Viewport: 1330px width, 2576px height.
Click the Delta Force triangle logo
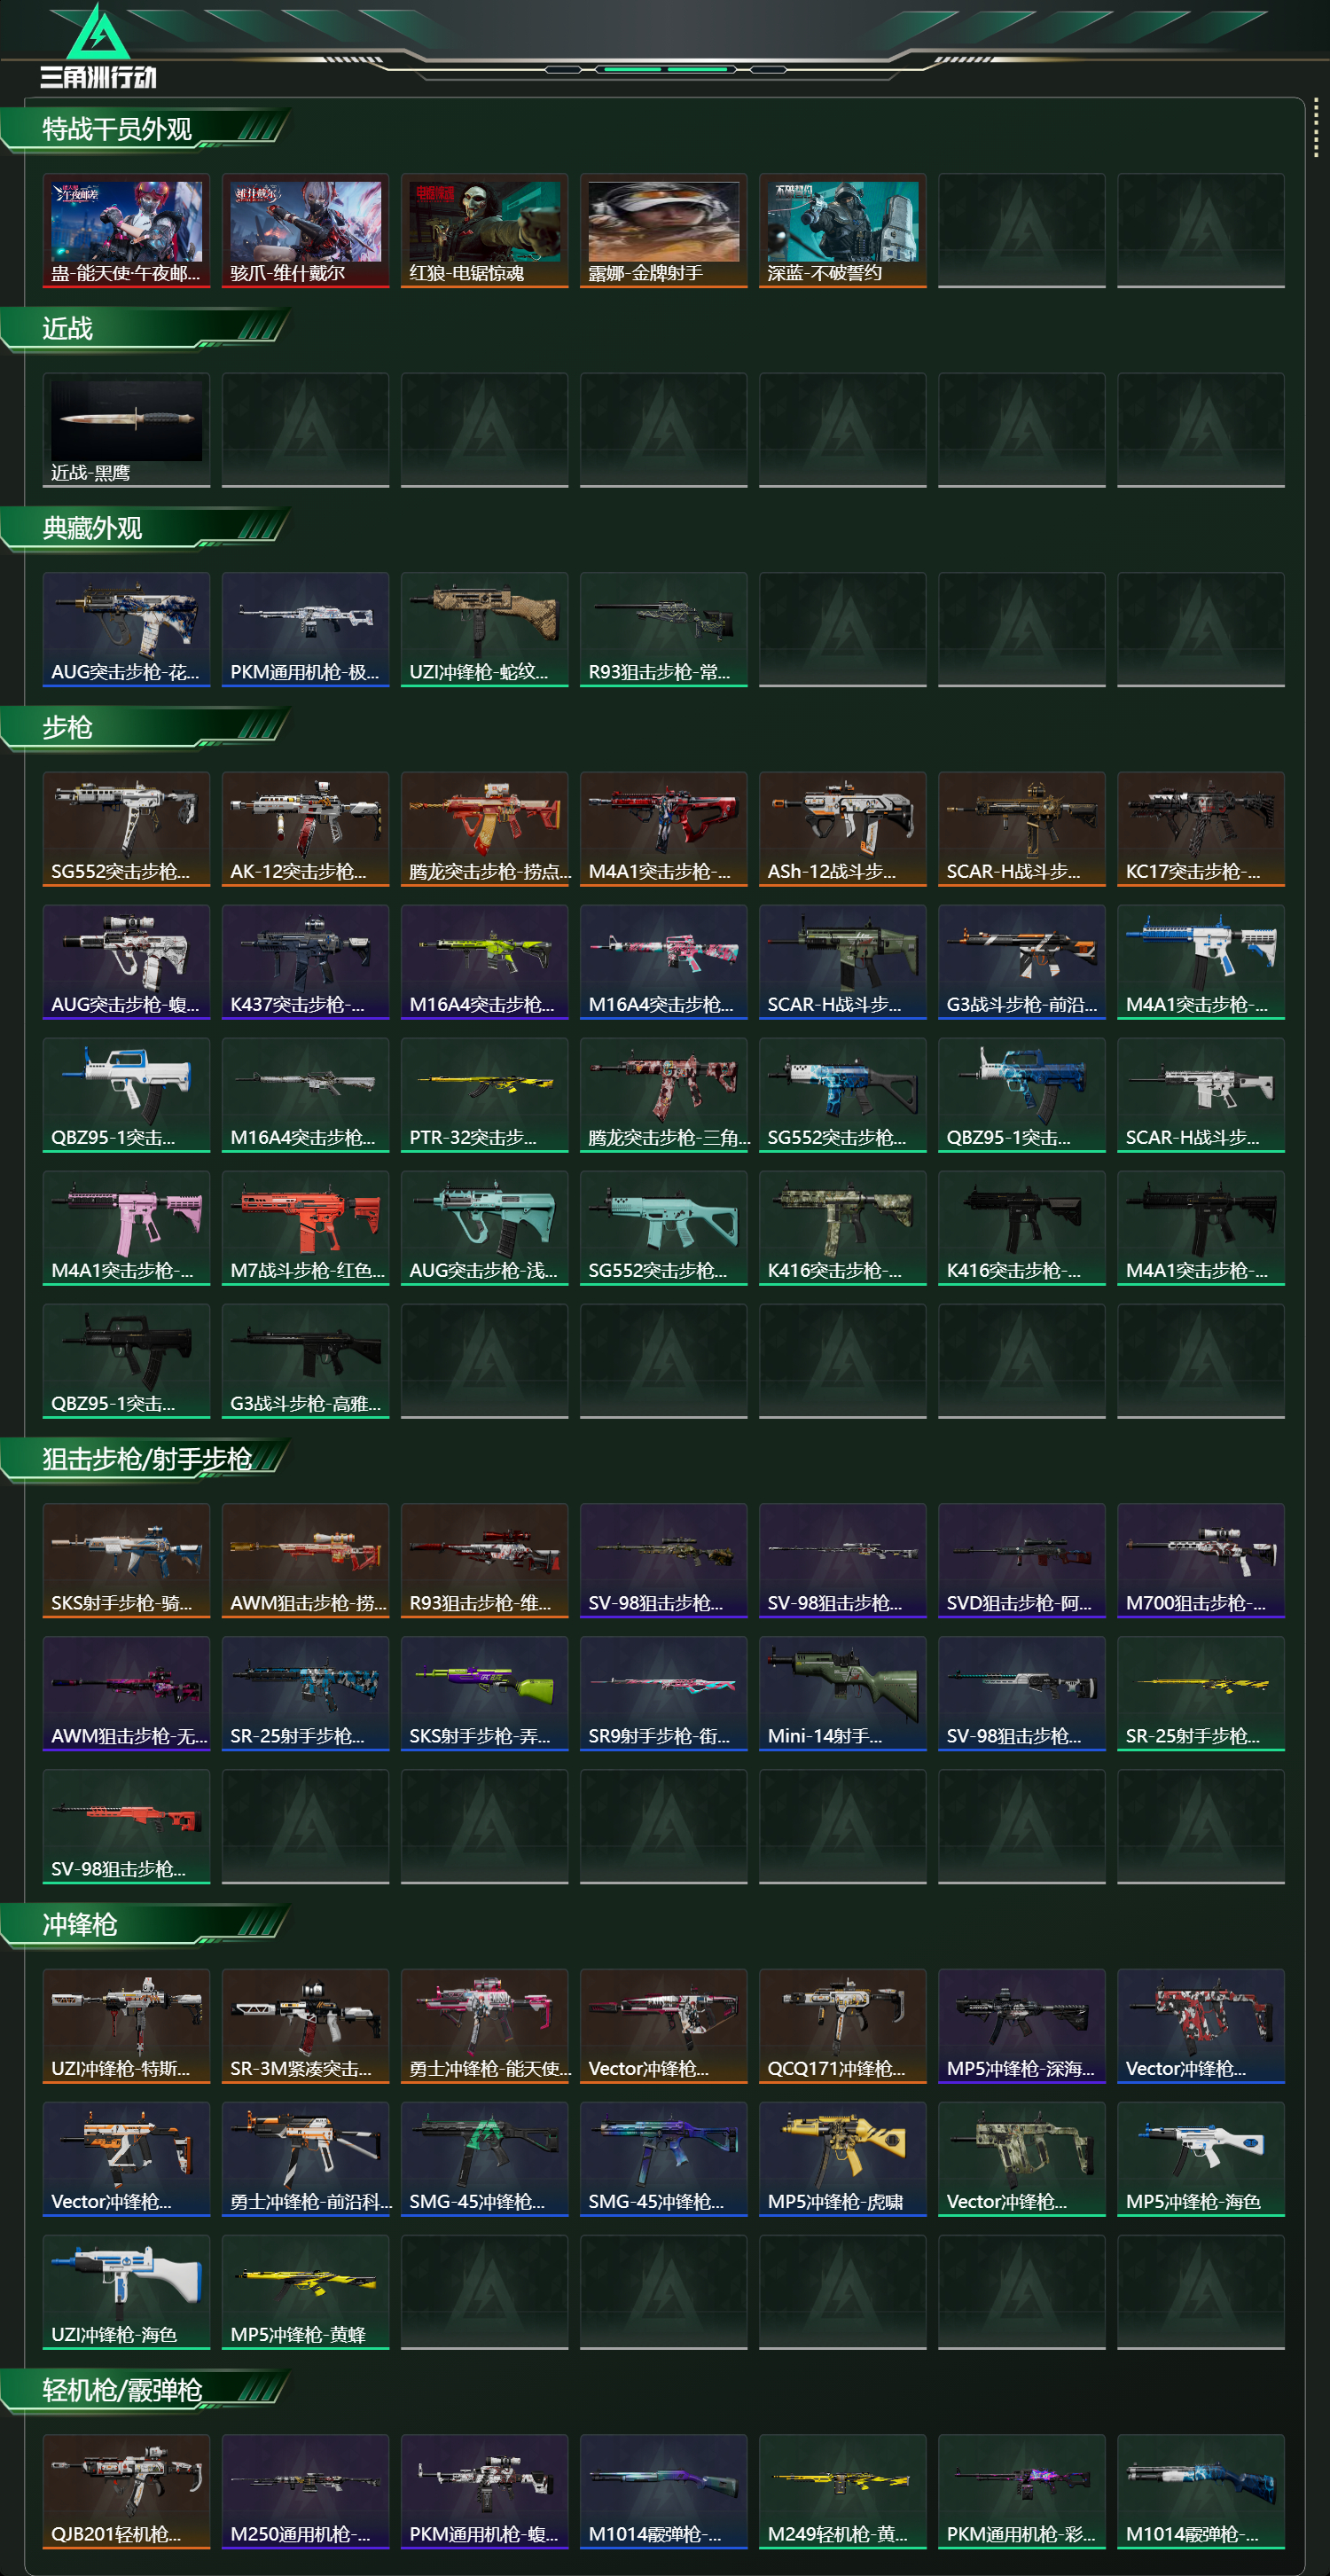coord(97,32)
